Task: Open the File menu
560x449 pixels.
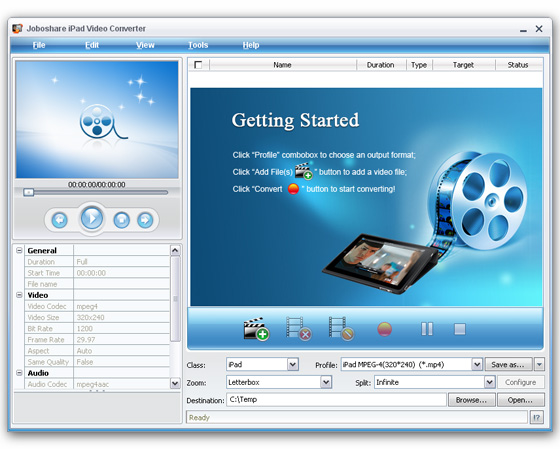Action: coord(39,45)
